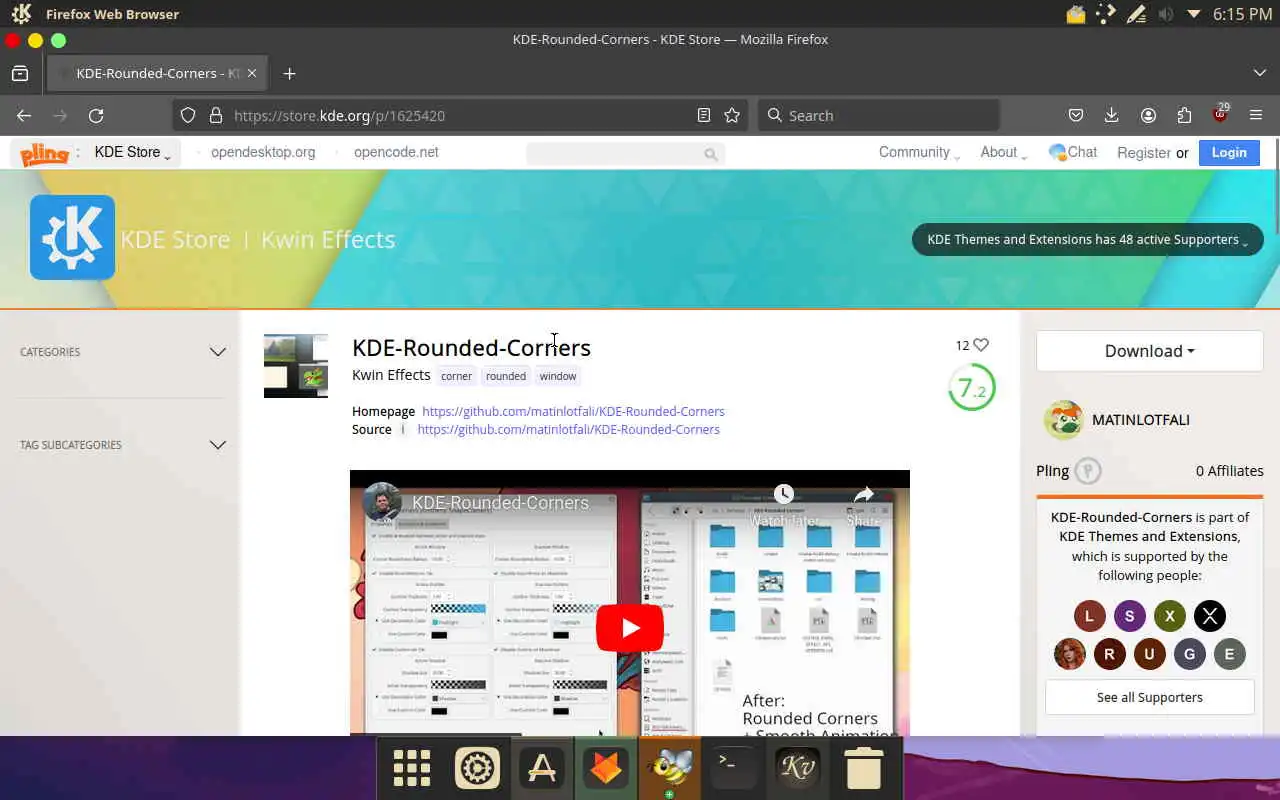This screenshot has height=800, width=1280.
Task: Open the KDE Store dropdown menu
Action: pyautogui.click(x=132, y=153)
